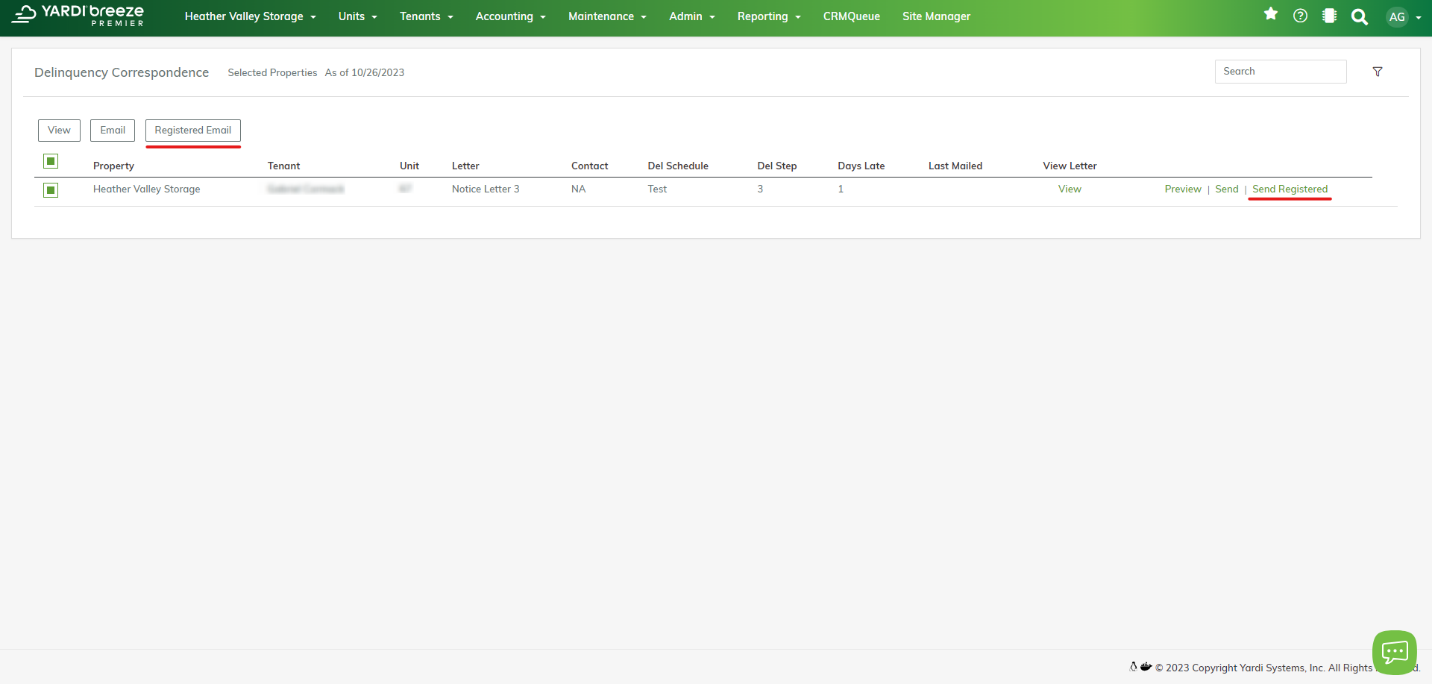Click the Send Registered link
This screenshot has width=1432, height=684.
pyautogui.click(x=1290, y=189)
